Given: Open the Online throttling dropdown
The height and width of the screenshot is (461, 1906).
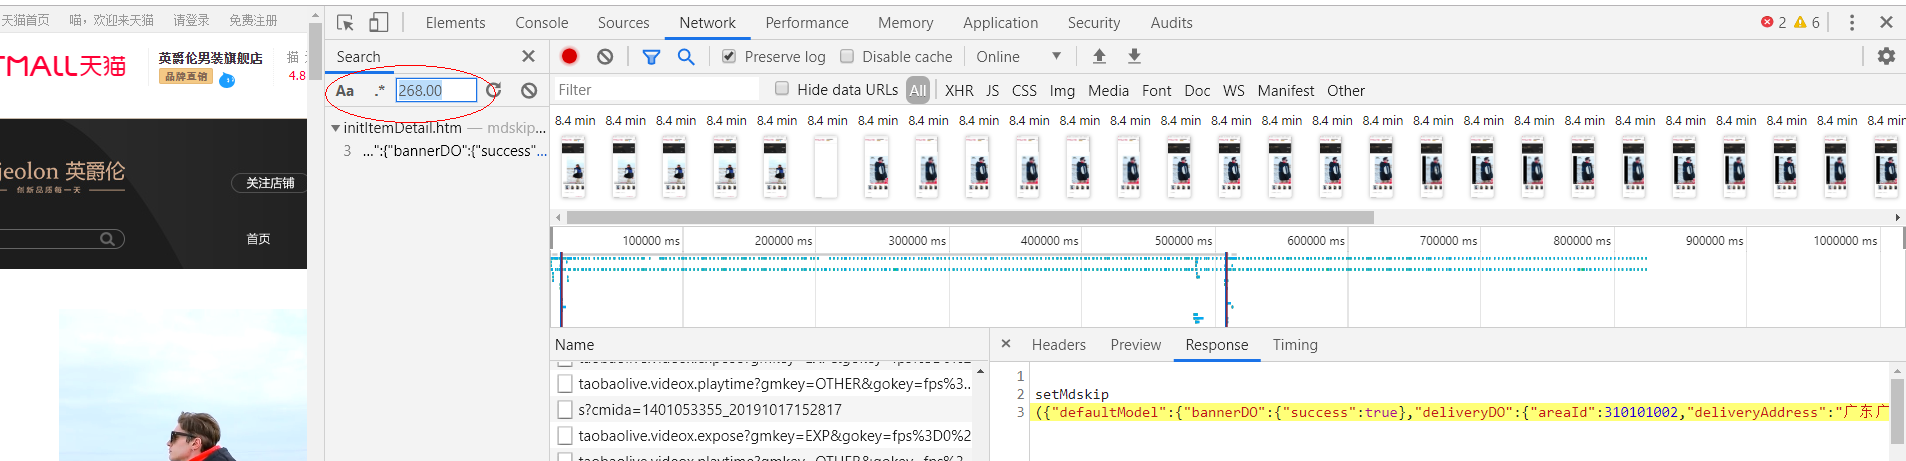Looking at the screenshot, I should 1018,57.
